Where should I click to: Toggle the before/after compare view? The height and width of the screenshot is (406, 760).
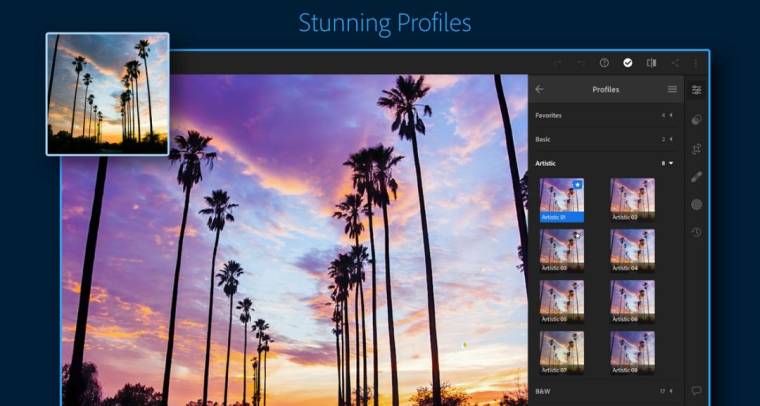(x=651, y=62)
